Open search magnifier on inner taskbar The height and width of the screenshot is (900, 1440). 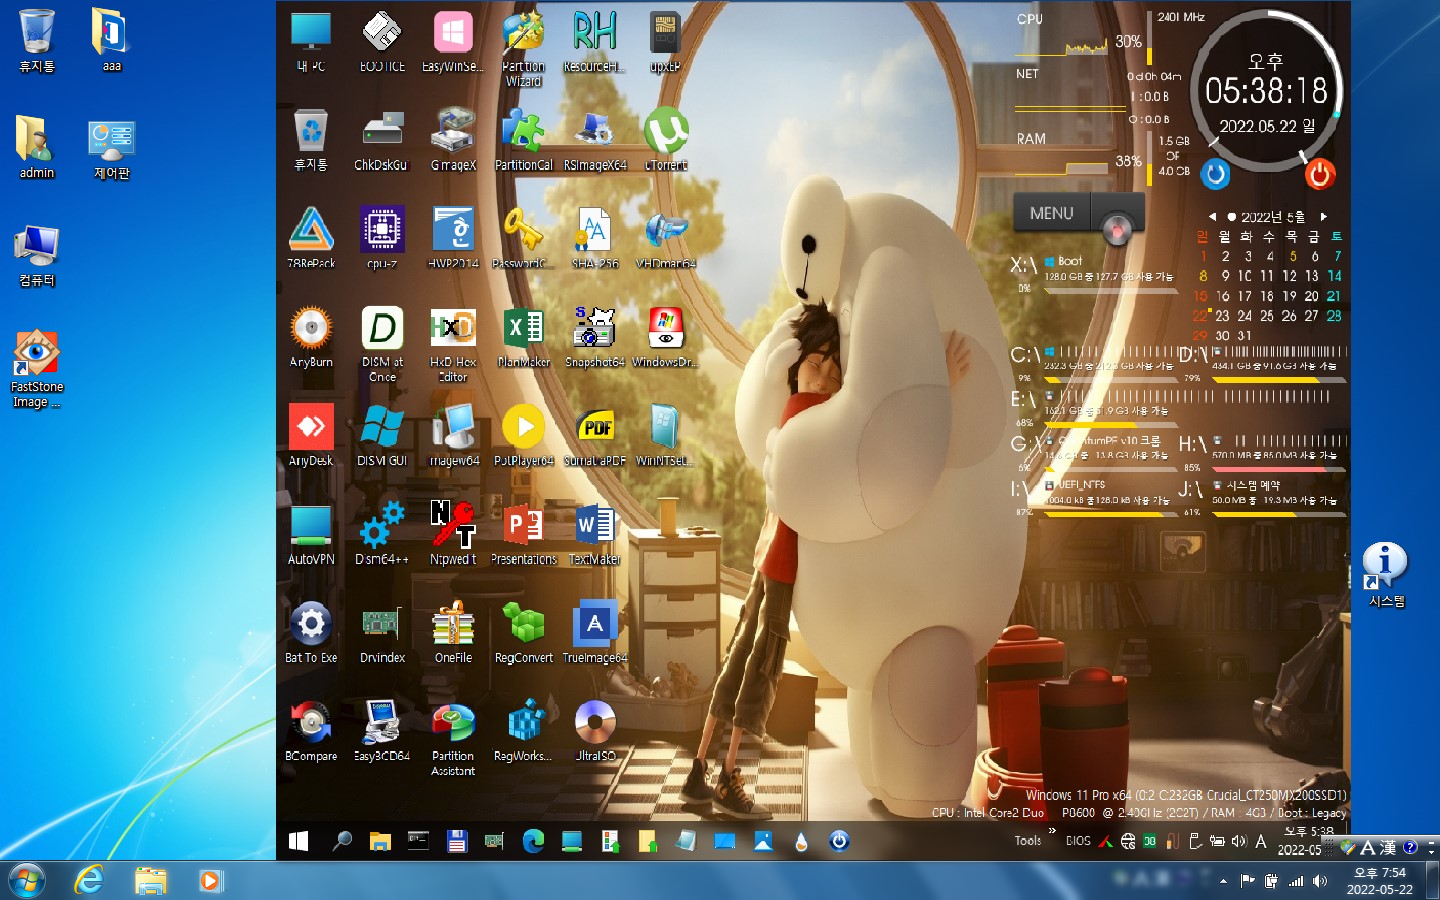coord(342,841)
